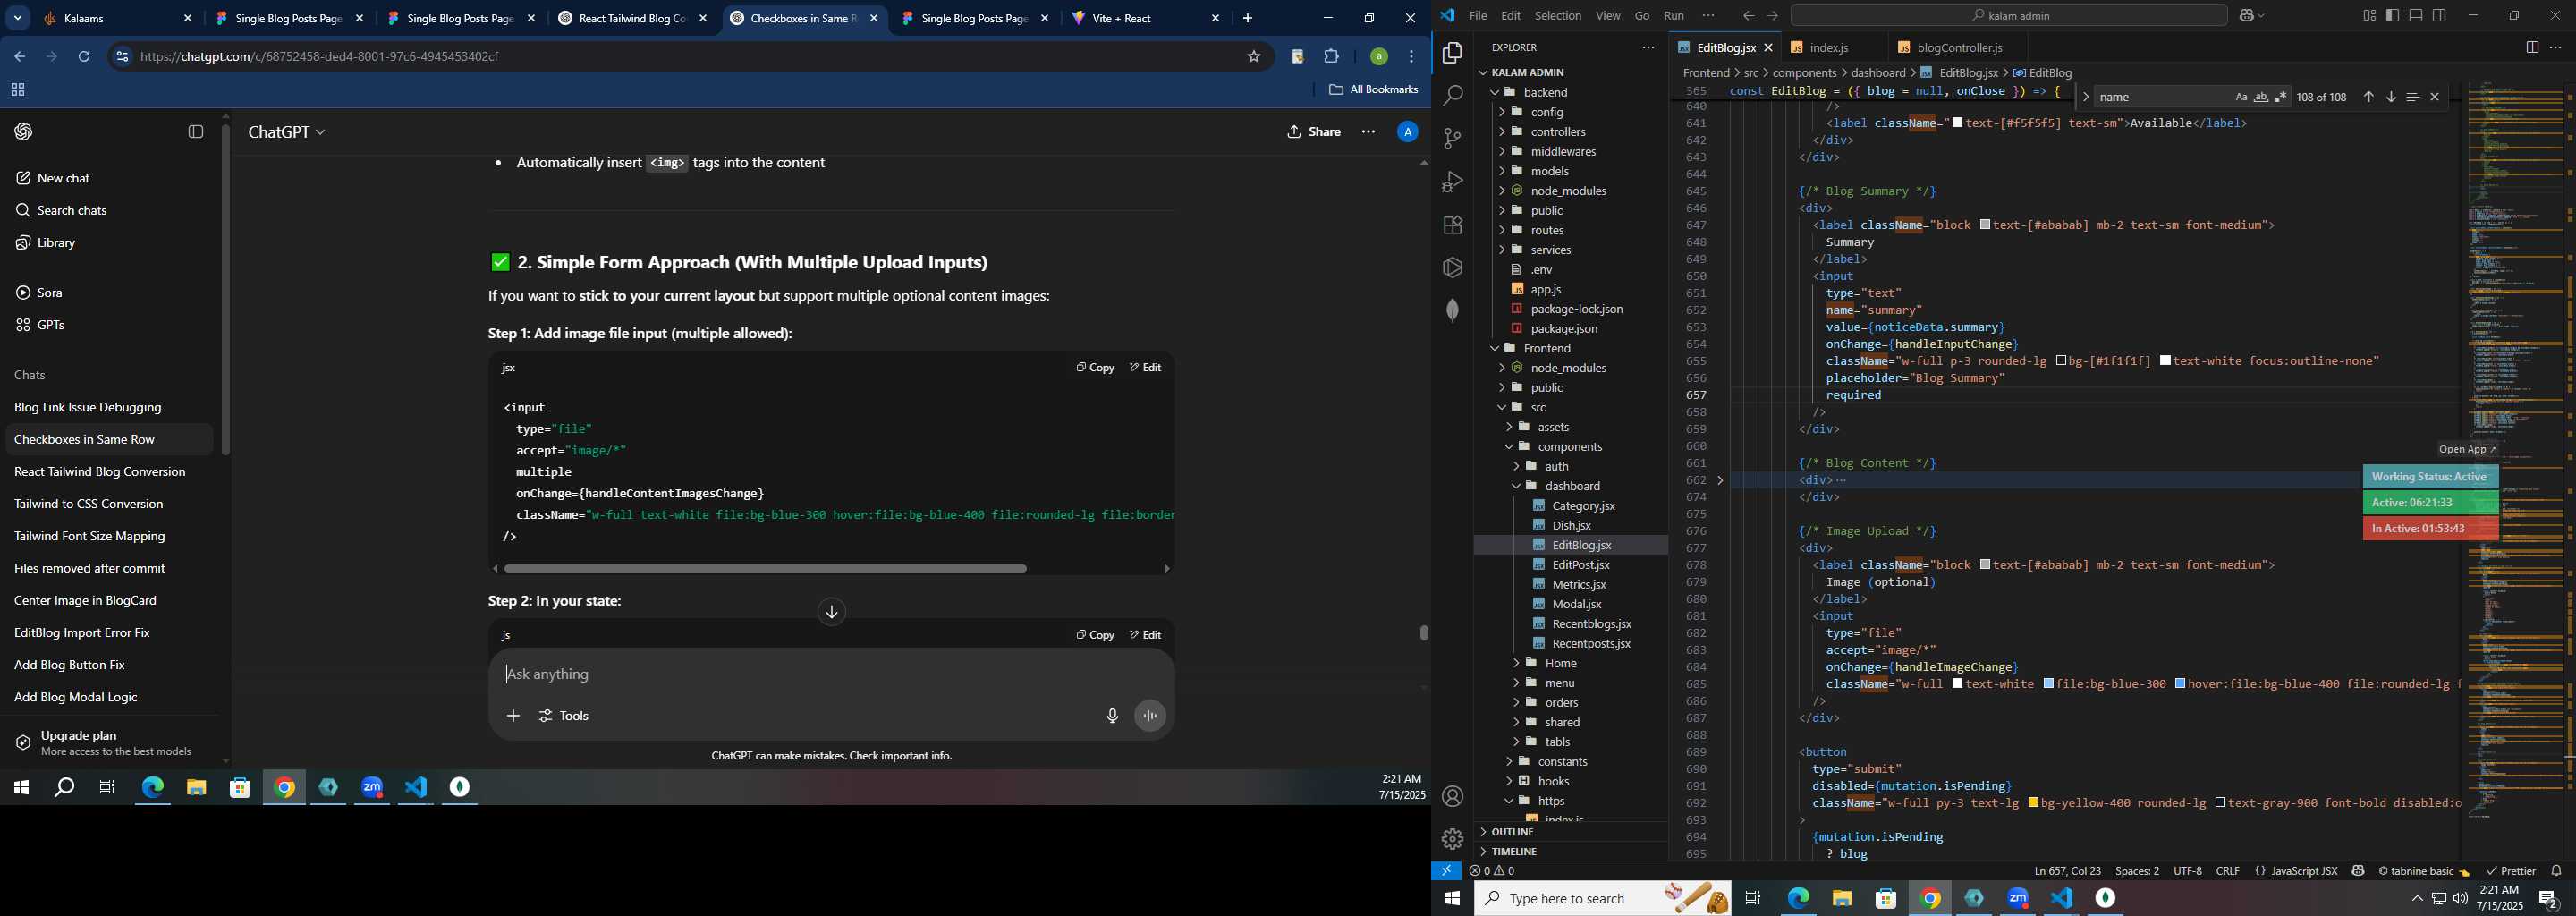This screenshot has width=2576, height=916.
Task: Go to next match in find widget
Action: (2391, 97)
